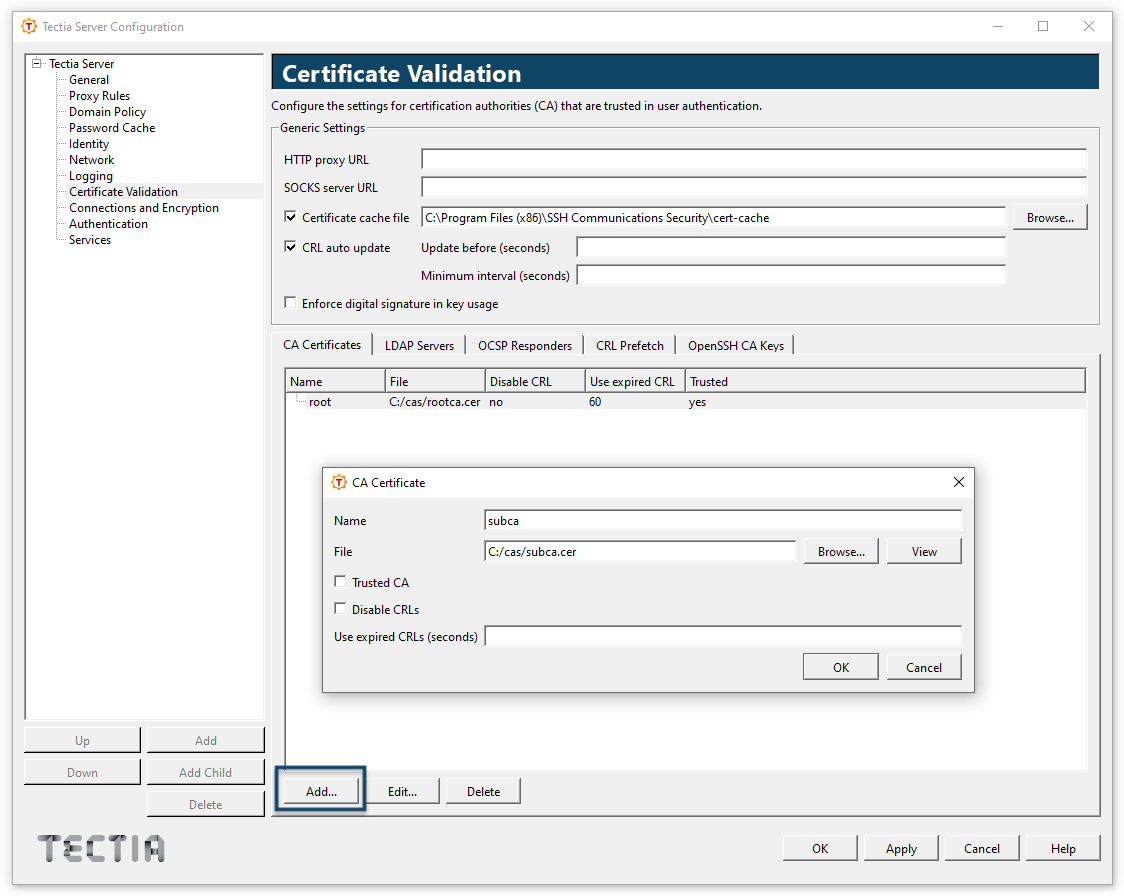Click Add Child button

tap(206, 772)
